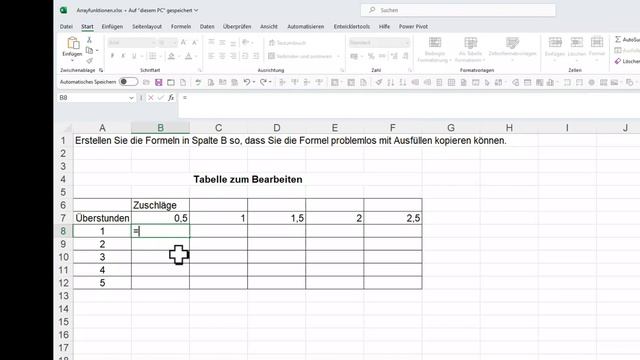Click the text orientation icon
This screenshot has width=640, height=360.
(x=246, y=42)
